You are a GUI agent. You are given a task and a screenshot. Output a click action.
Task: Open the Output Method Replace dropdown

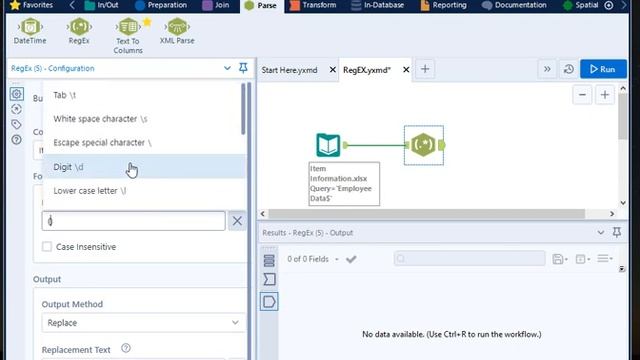coord(143,323)
